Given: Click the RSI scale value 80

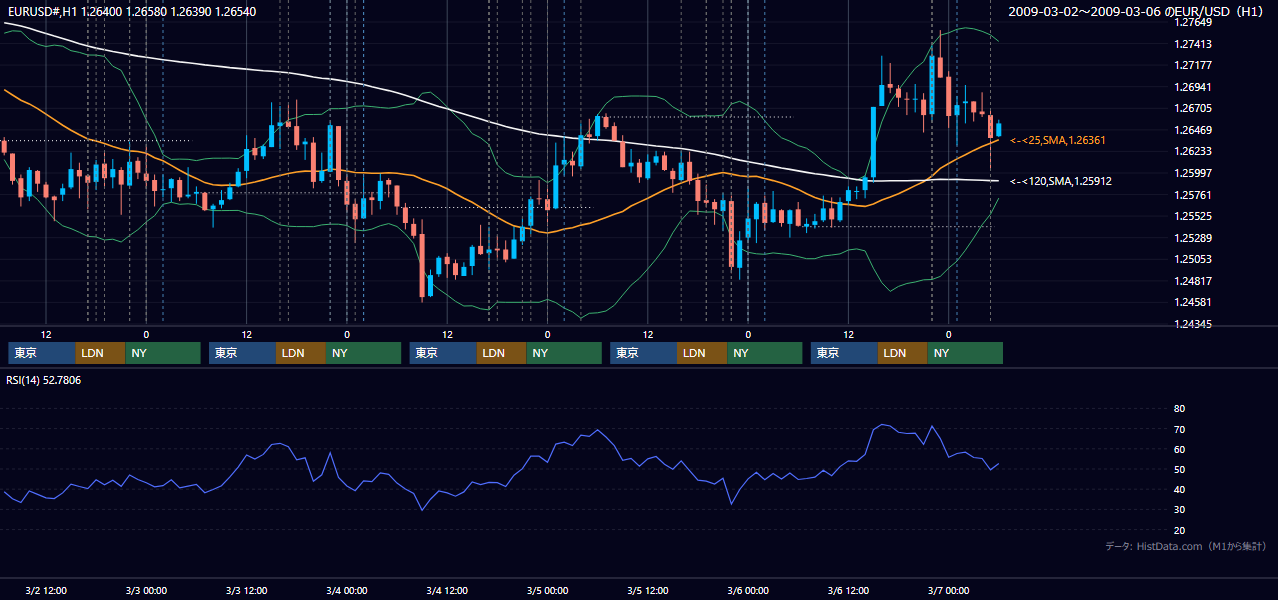Looking at the screenshot, I should [x=1179, y=409].
